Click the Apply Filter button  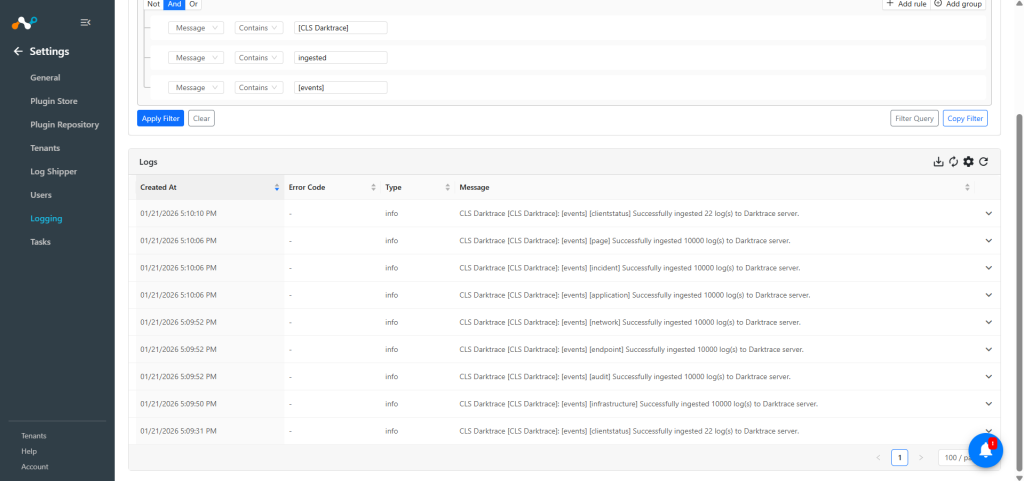coord(161,118)
